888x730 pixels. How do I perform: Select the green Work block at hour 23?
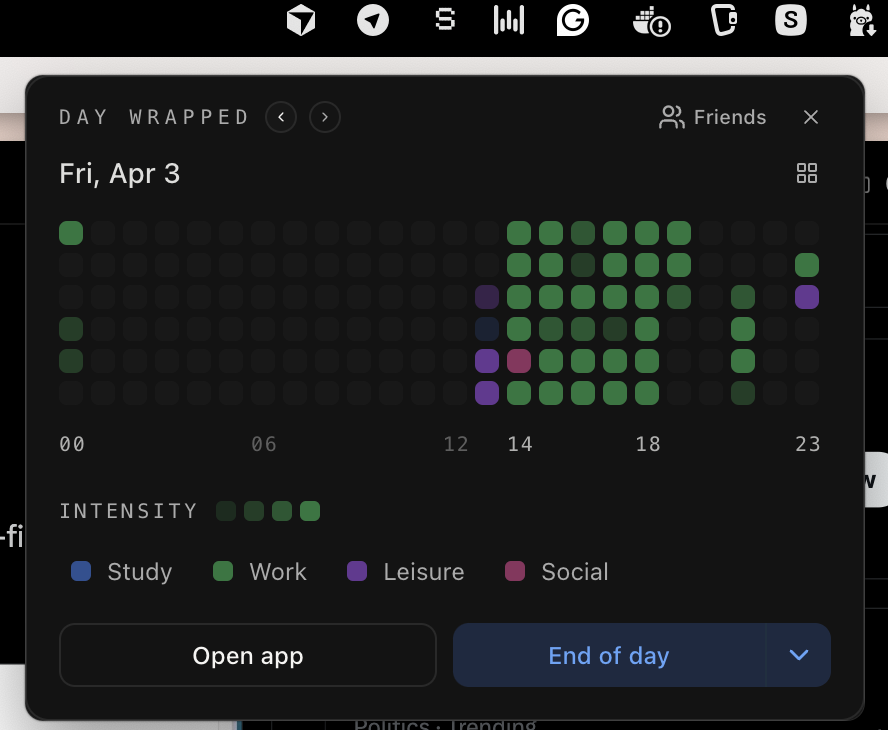(806, 265)
